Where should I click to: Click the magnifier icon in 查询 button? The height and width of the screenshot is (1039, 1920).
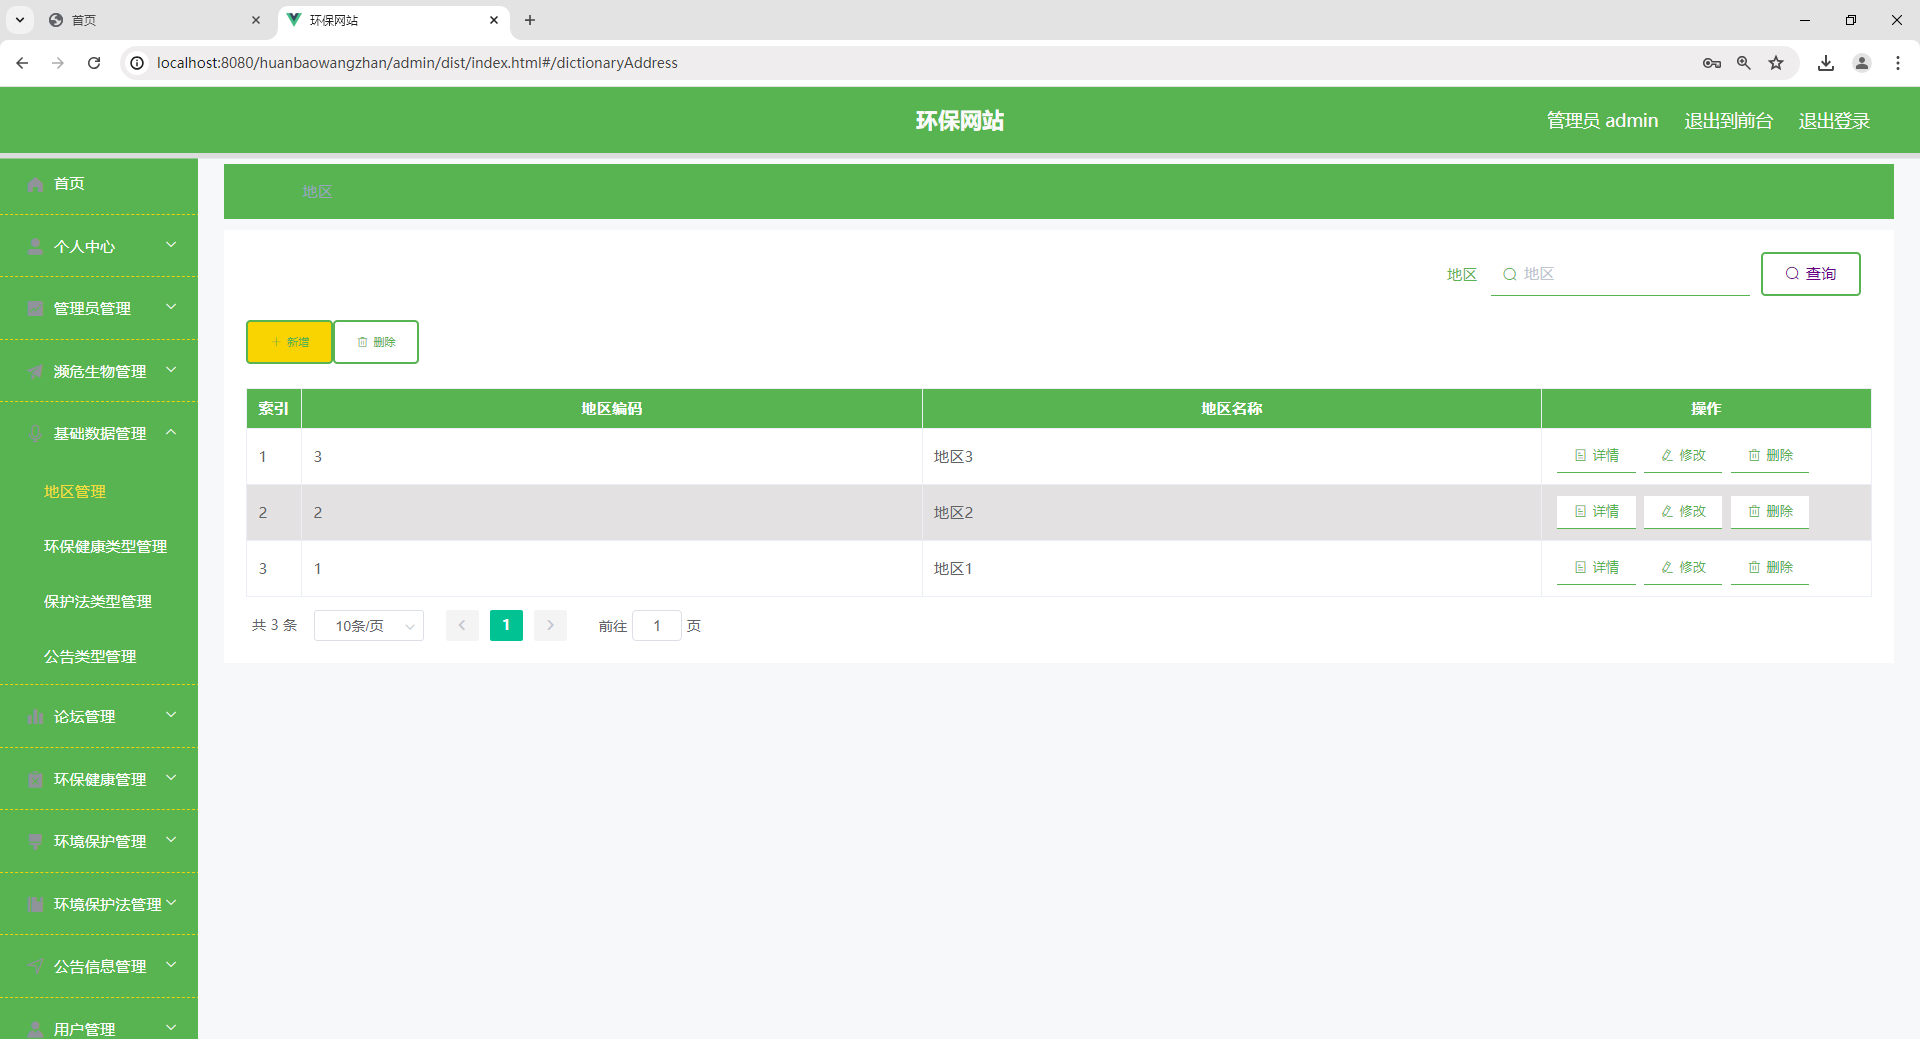1792,273
